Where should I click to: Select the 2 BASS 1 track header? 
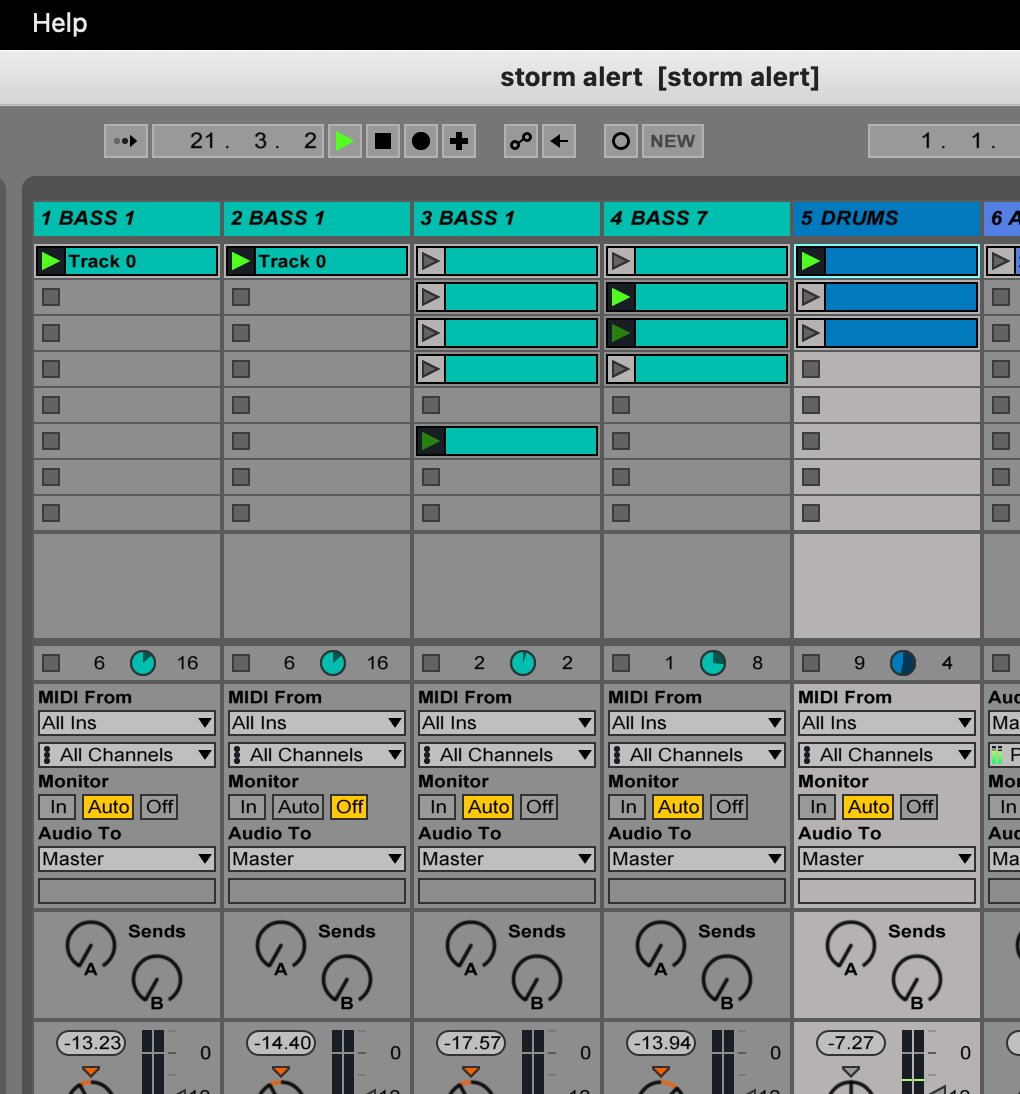click(317, 218)
